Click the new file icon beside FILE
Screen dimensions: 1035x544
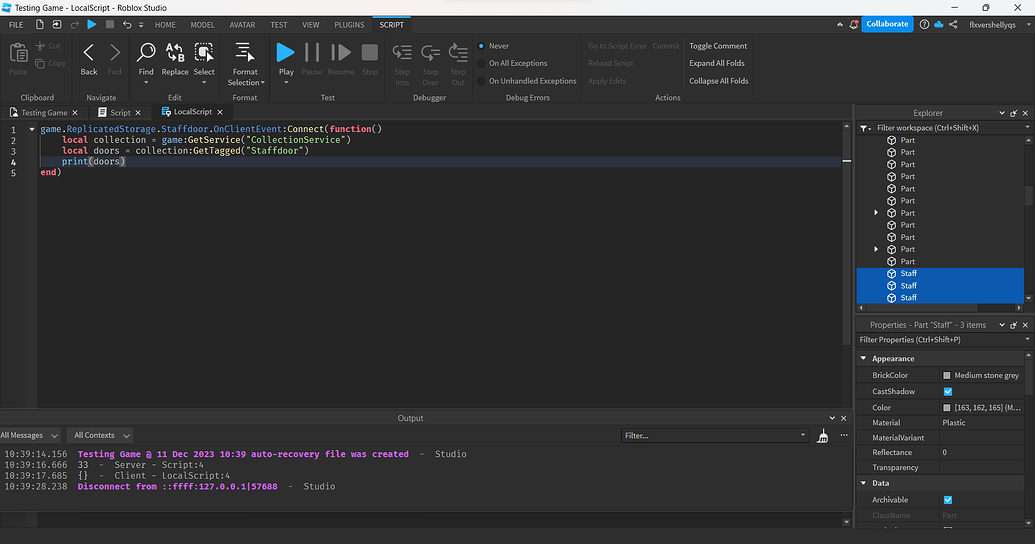click(40, 24)
